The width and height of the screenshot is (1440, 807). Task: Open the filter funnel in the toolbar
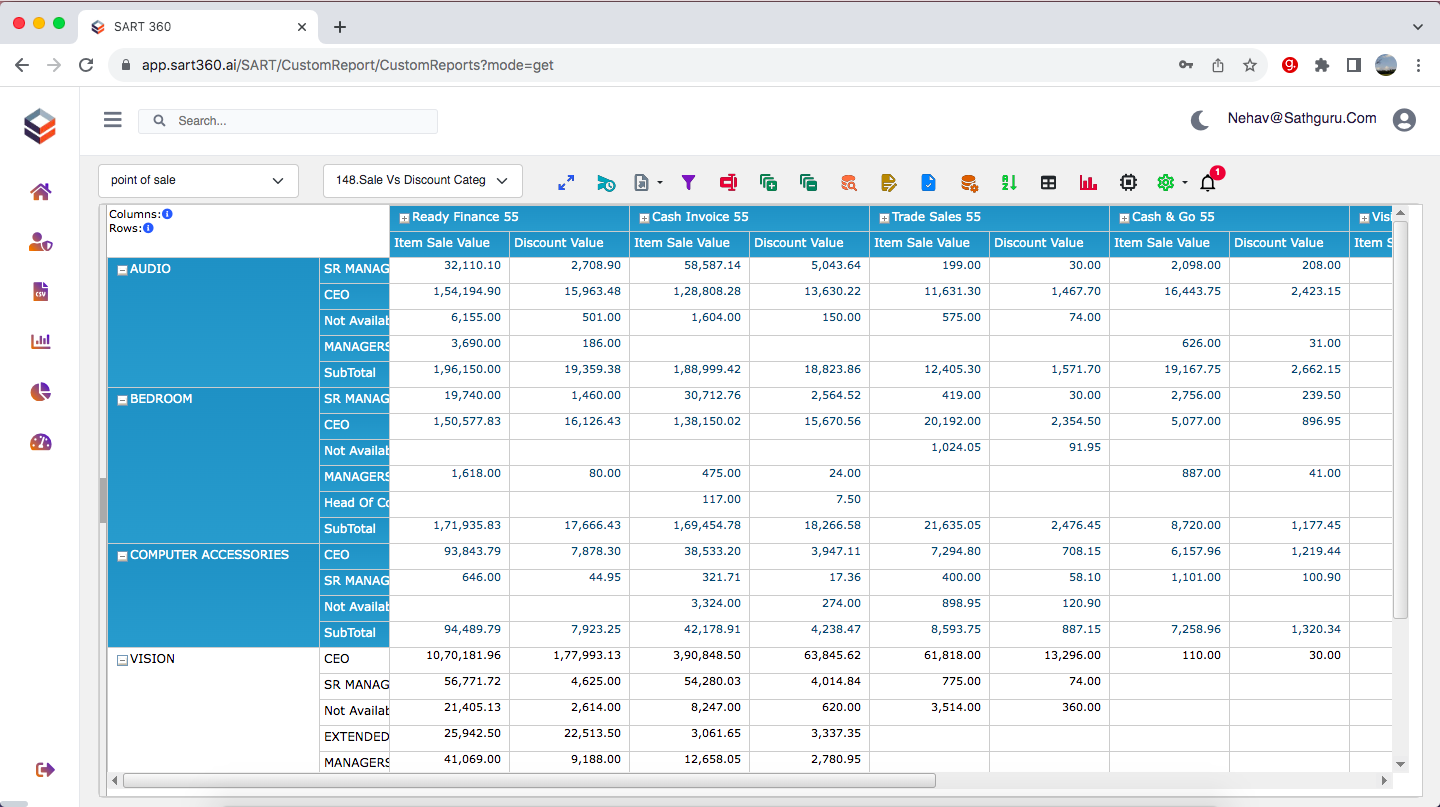pos(688,182)
